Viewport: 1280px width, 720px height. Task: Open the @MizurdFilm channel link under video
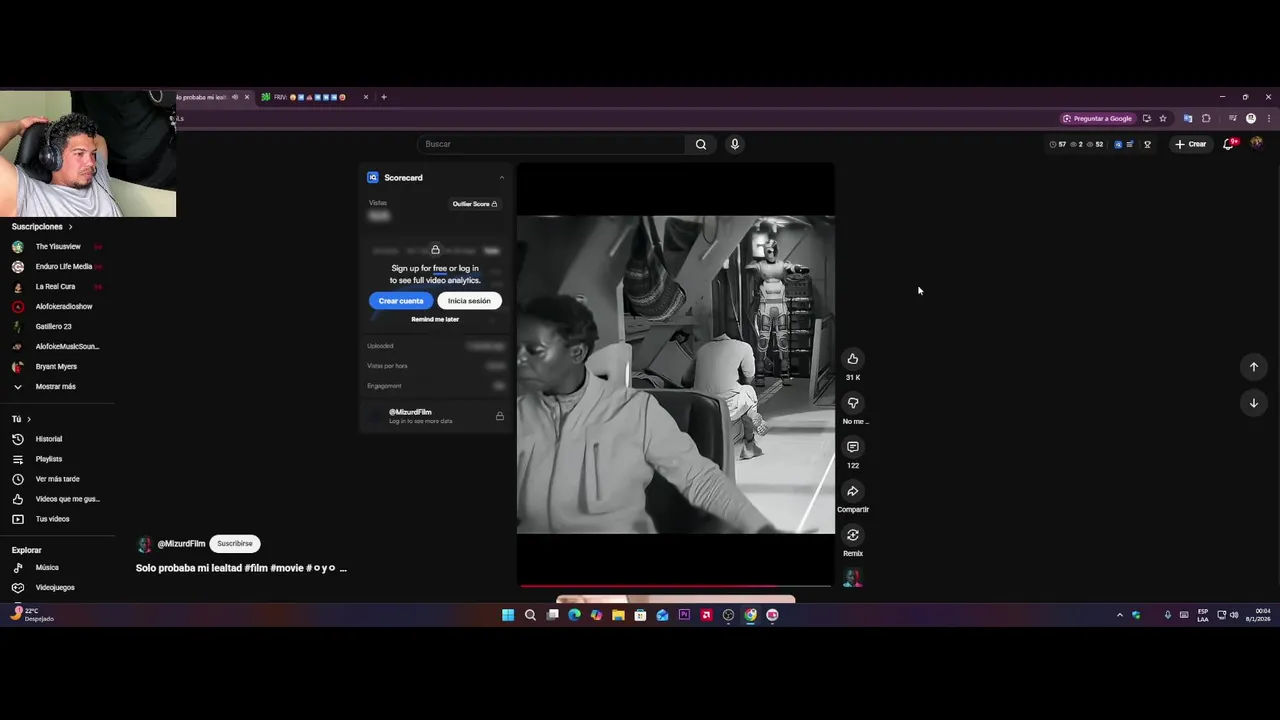tap(181, 544)
